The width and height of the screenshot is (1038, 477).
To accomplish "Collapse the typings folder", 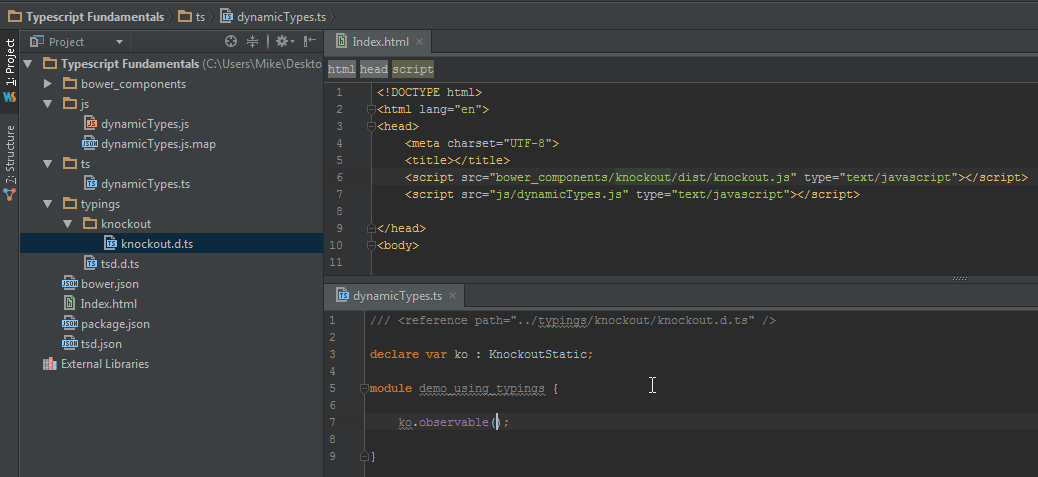I will point(48,204).
